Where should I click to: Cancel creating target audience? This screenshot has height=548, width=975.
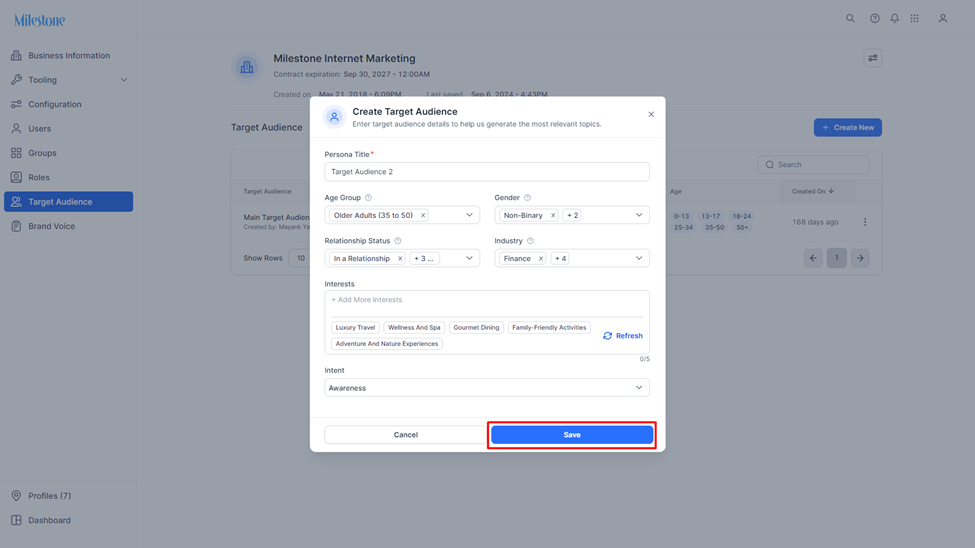coord(405,435)
